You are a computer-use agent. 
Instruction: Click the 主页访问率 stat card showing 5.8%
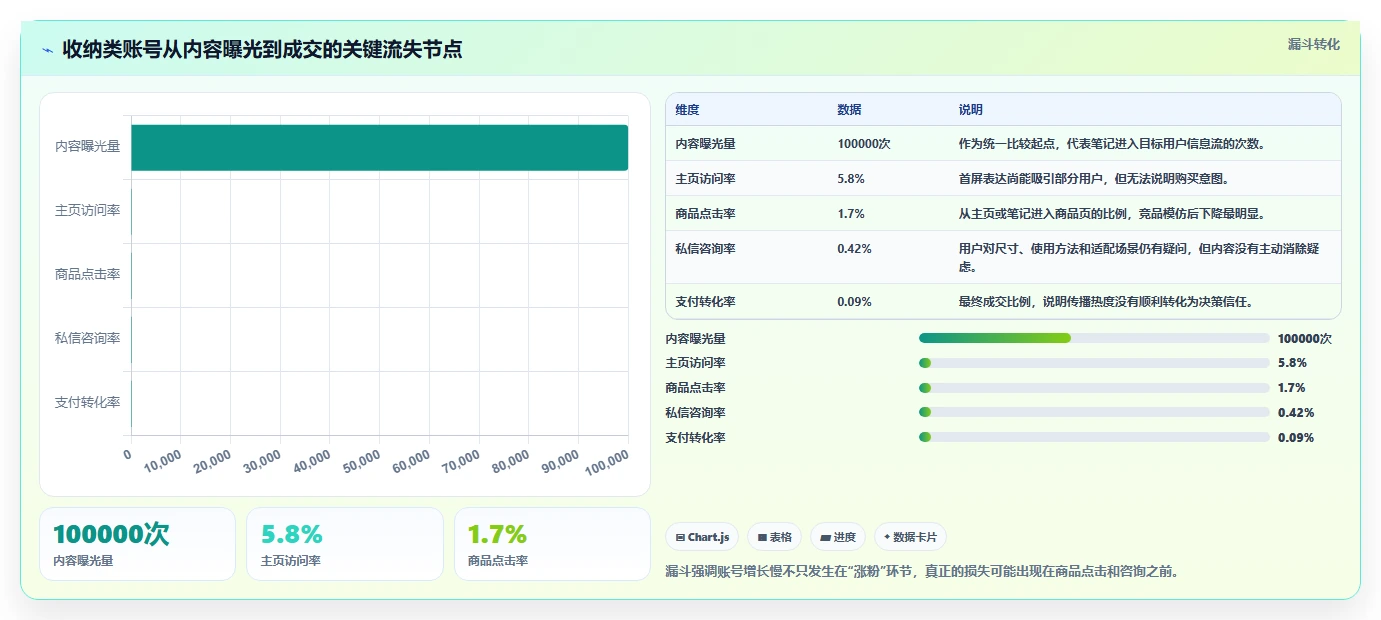pyautogui.click(x=345, y=544)
